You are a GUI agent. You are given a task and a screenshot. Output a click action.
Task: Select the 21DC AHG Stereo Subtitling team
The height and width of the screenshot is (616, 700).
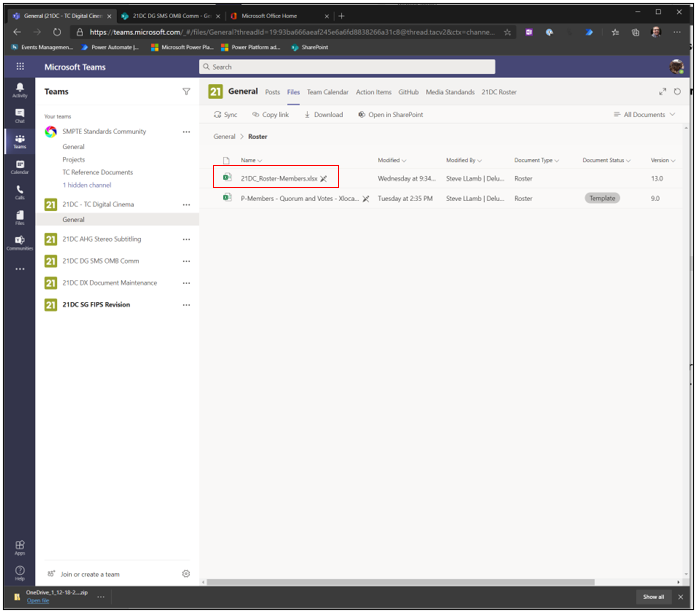tap(101, 240)
